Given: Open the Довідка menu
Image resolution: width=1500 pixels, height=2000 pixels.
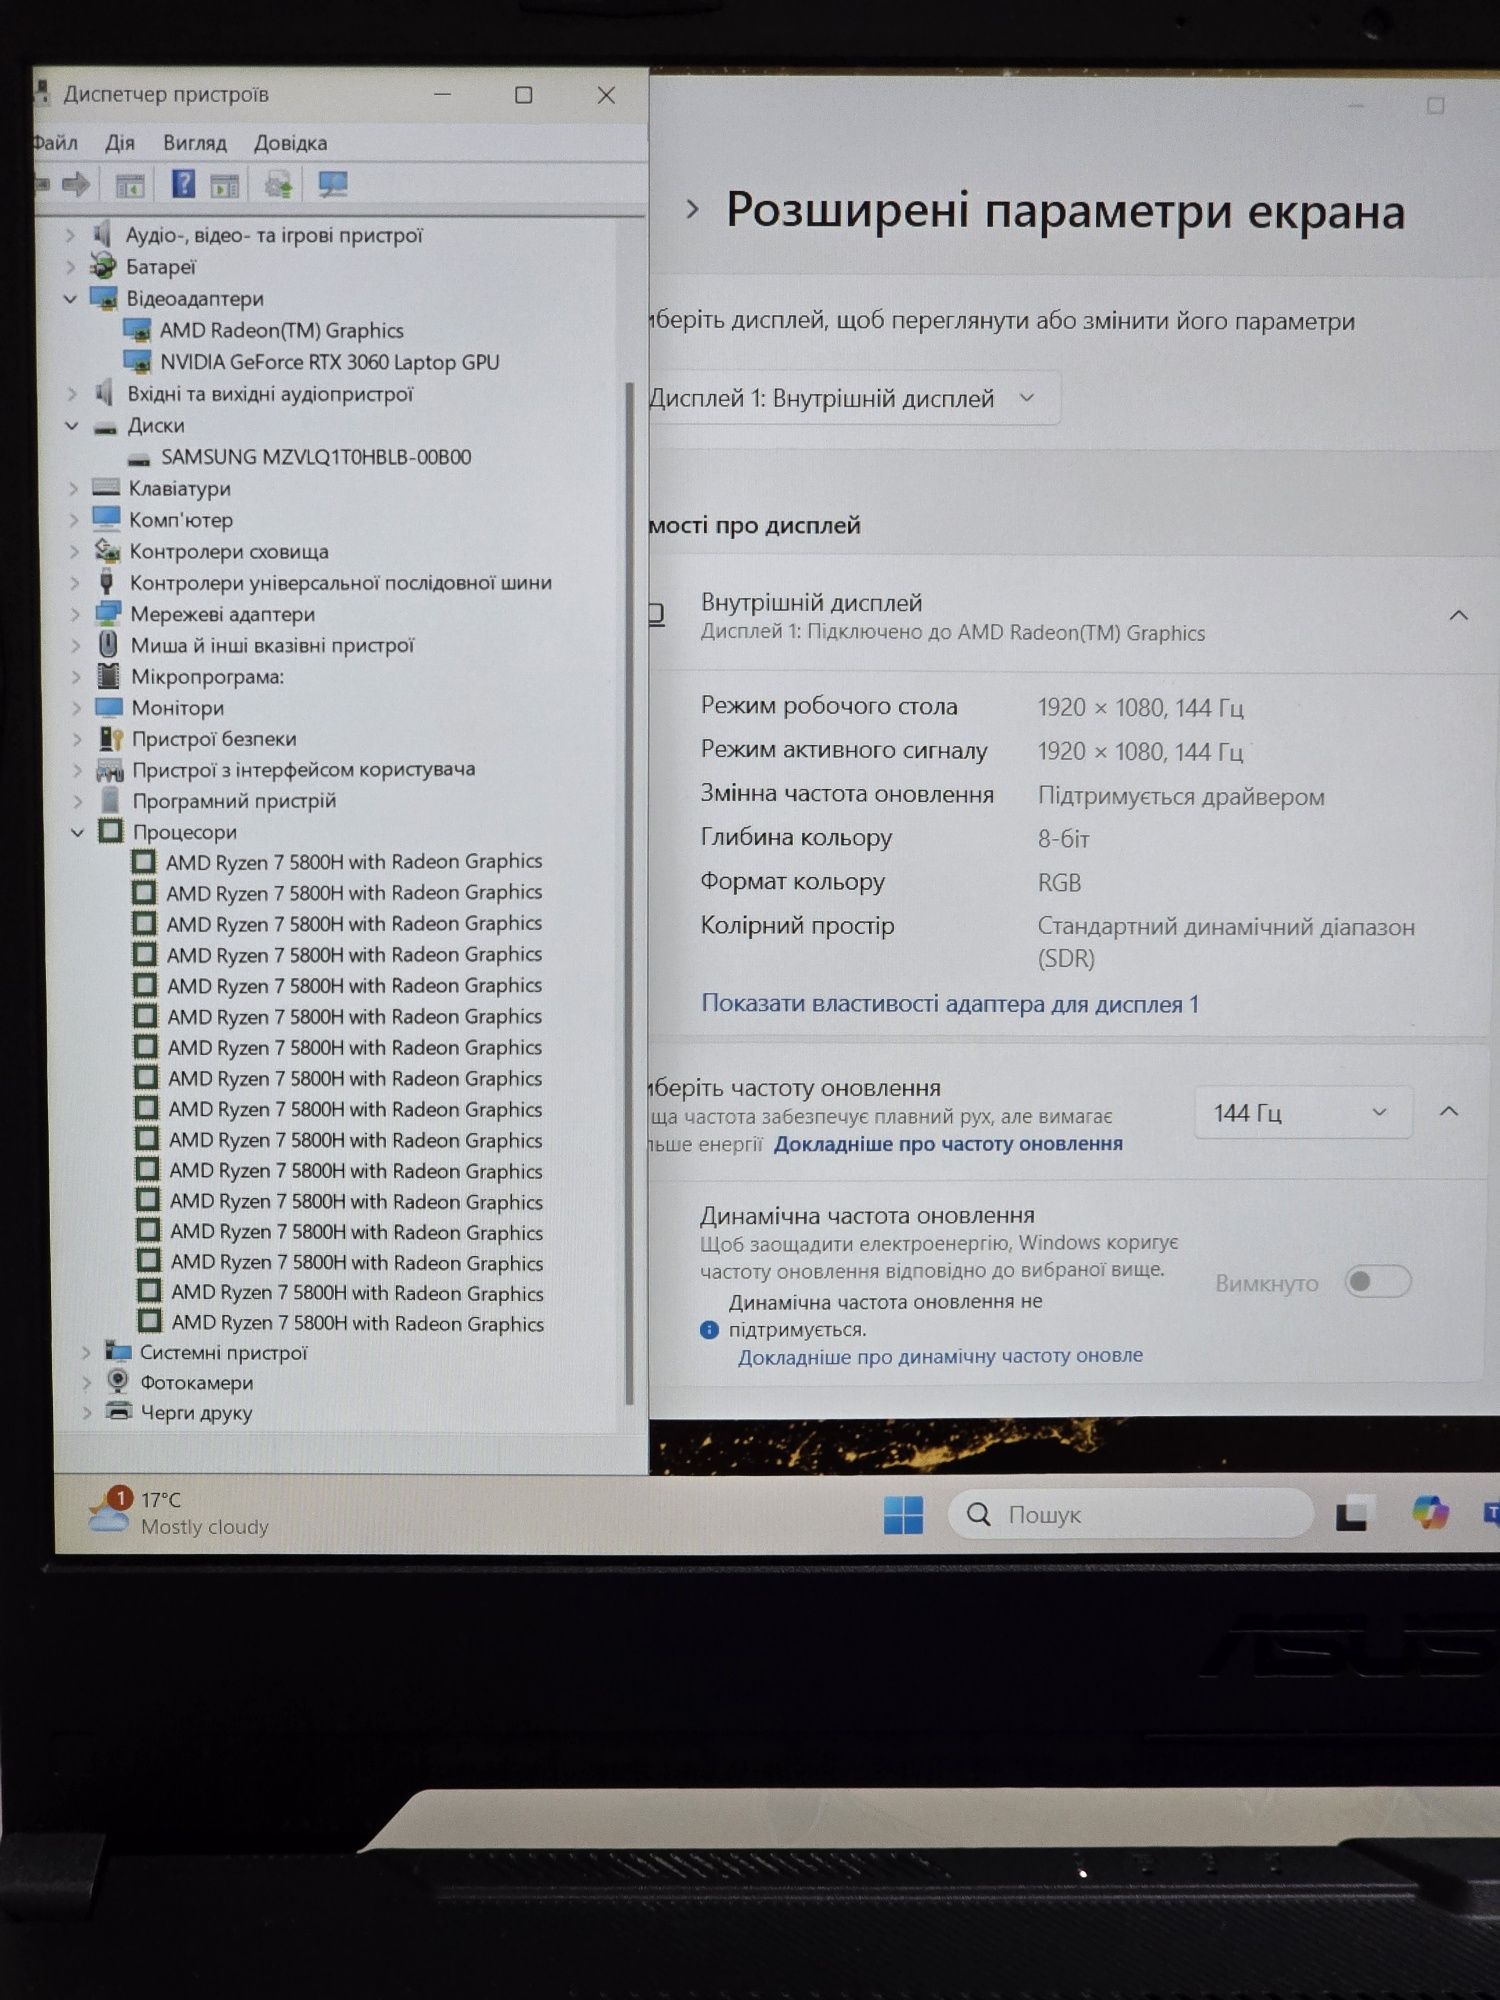Looking at the screenshot, I should pos(290,143).
